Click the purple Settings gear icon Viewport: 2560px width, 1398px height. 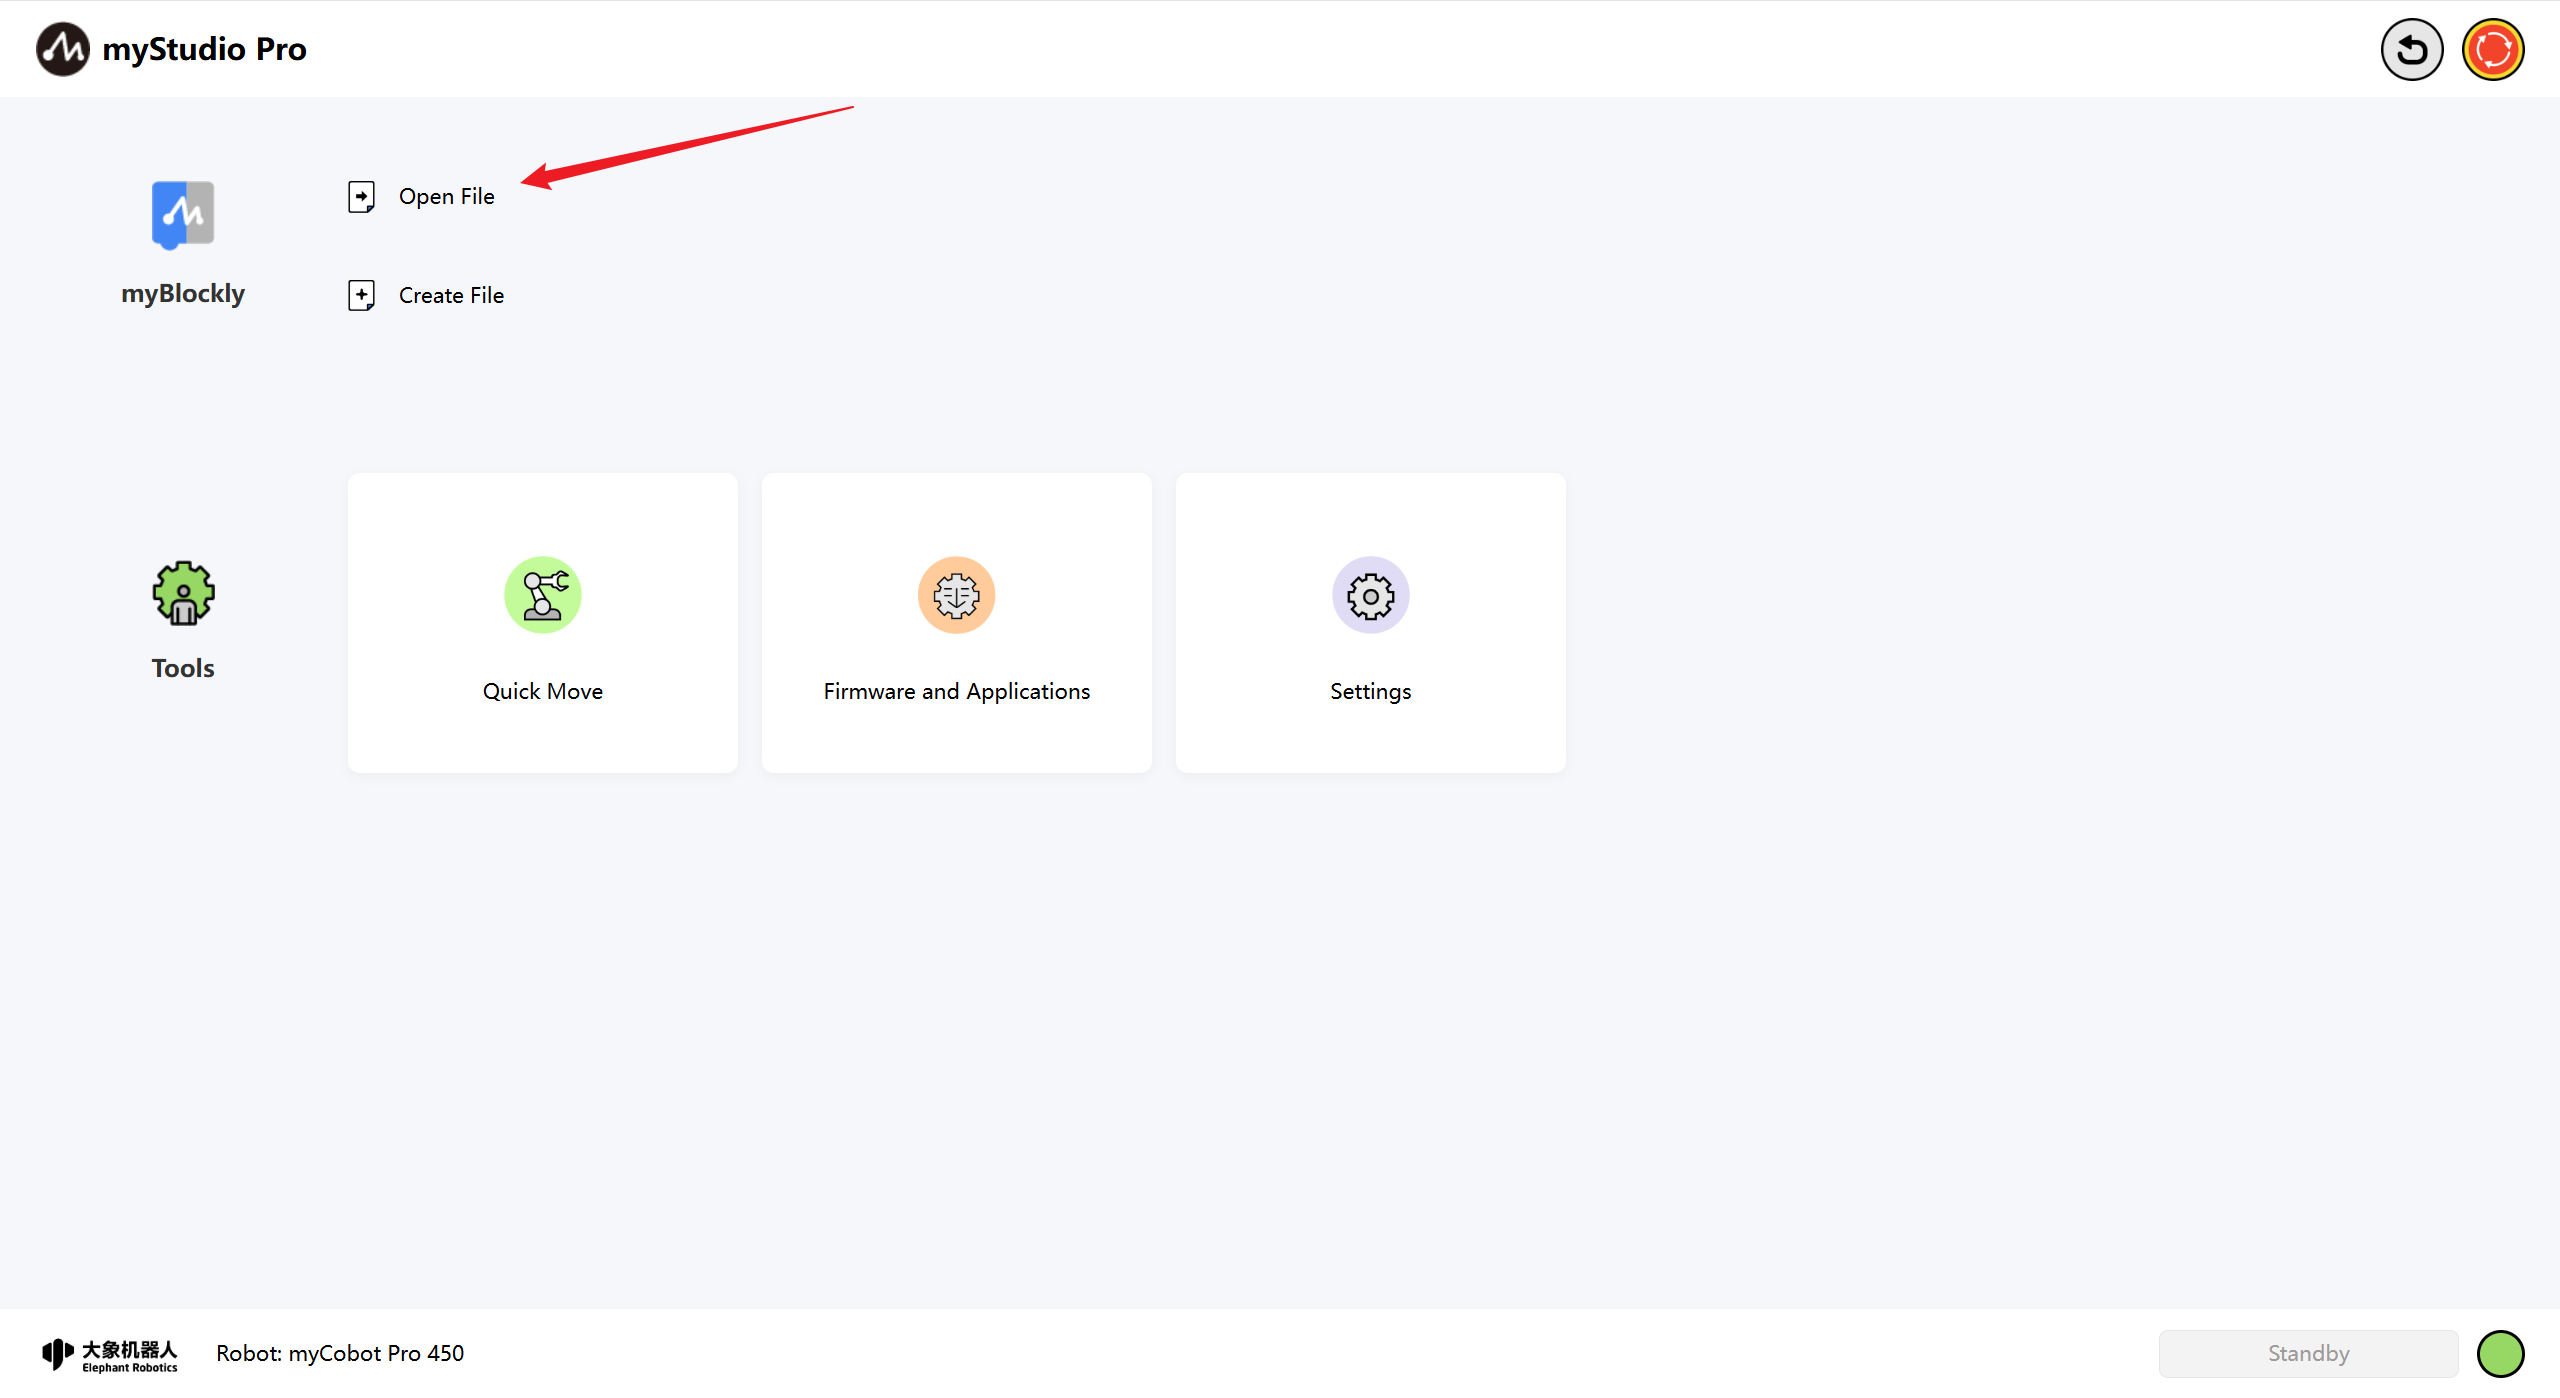pyautogui.click(x=1370, y=595)
